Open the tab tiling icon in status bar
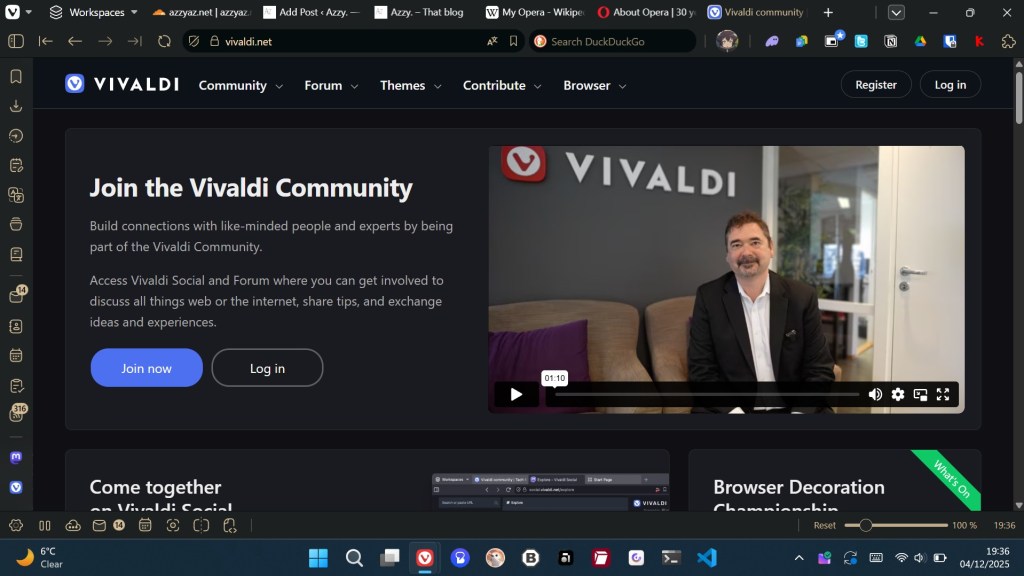Screen dimensions: 1024x576 click(201, 525)
